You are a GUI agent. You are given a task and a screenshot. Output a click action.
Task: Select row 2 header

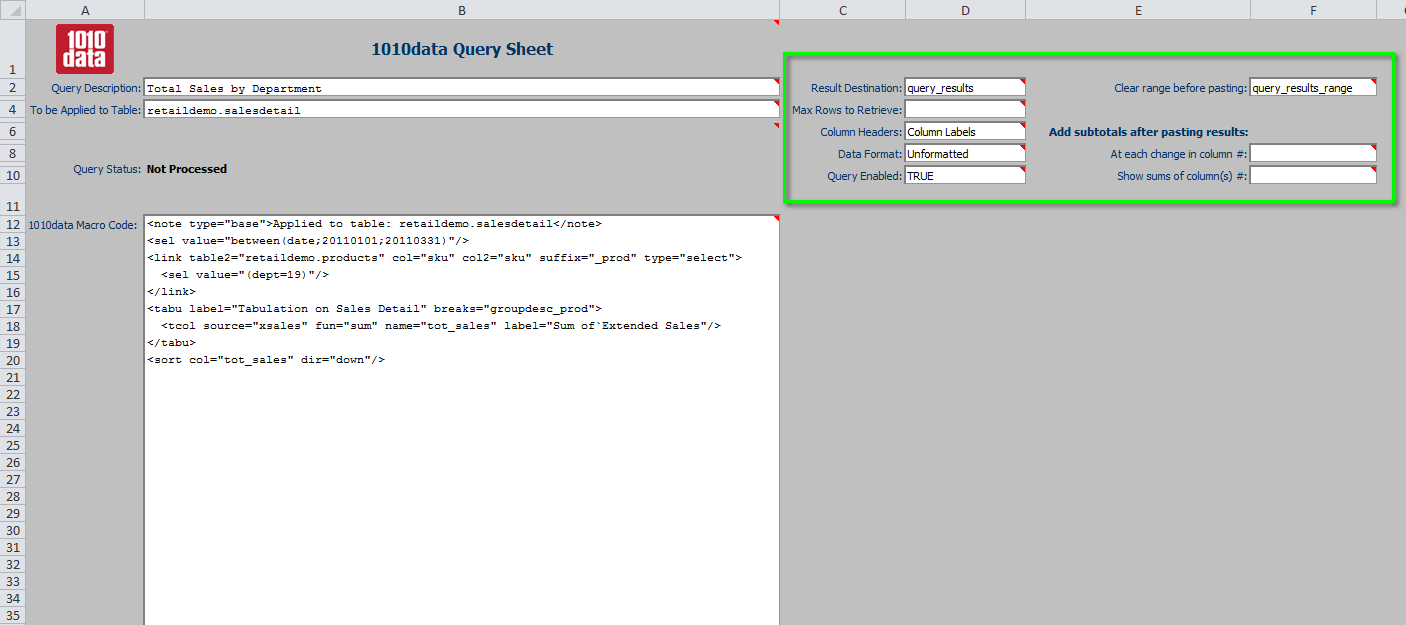12,88
